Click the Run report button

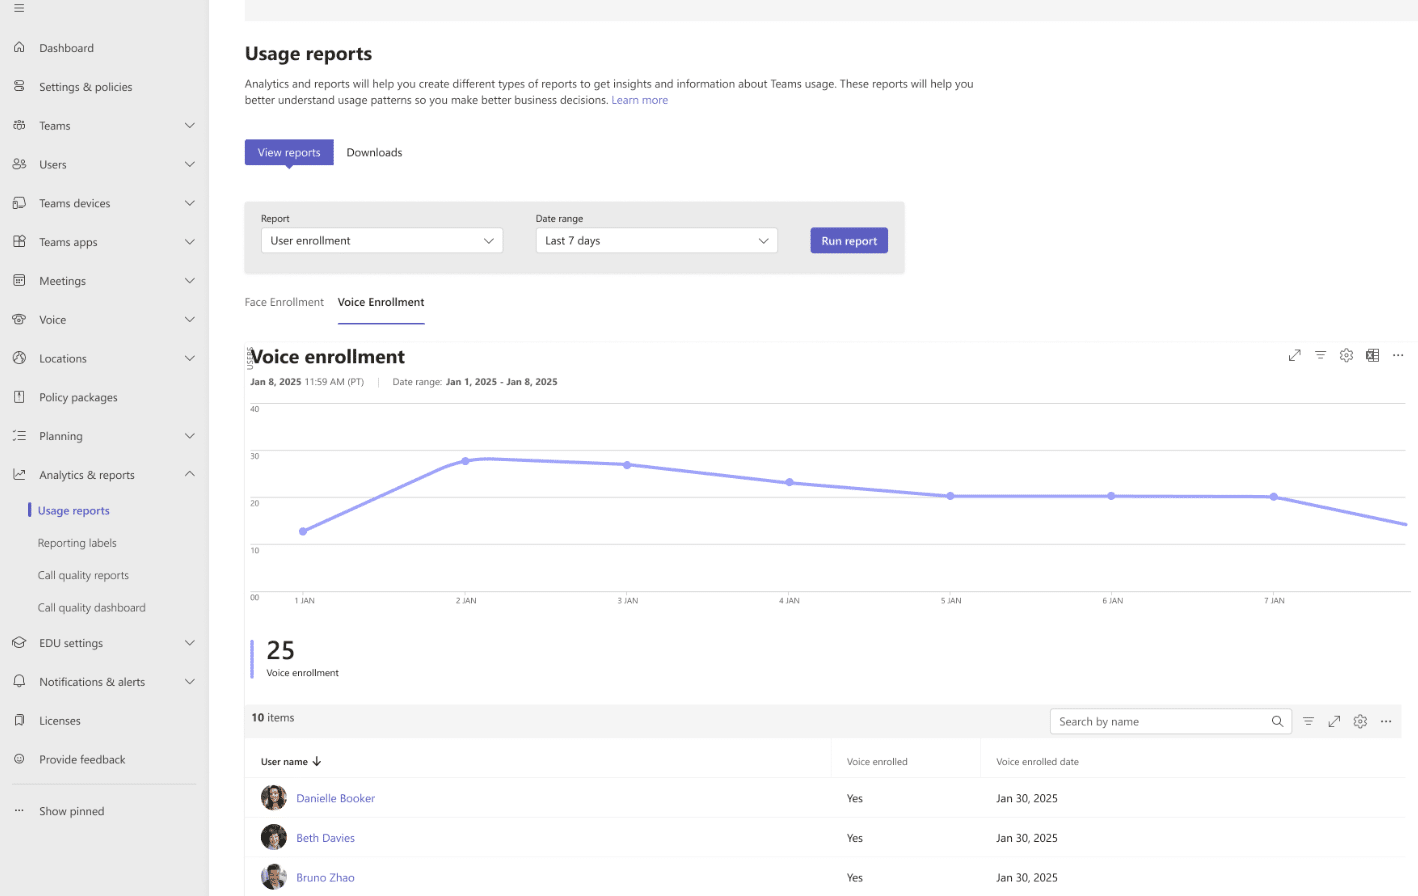(x=848, y=240)
